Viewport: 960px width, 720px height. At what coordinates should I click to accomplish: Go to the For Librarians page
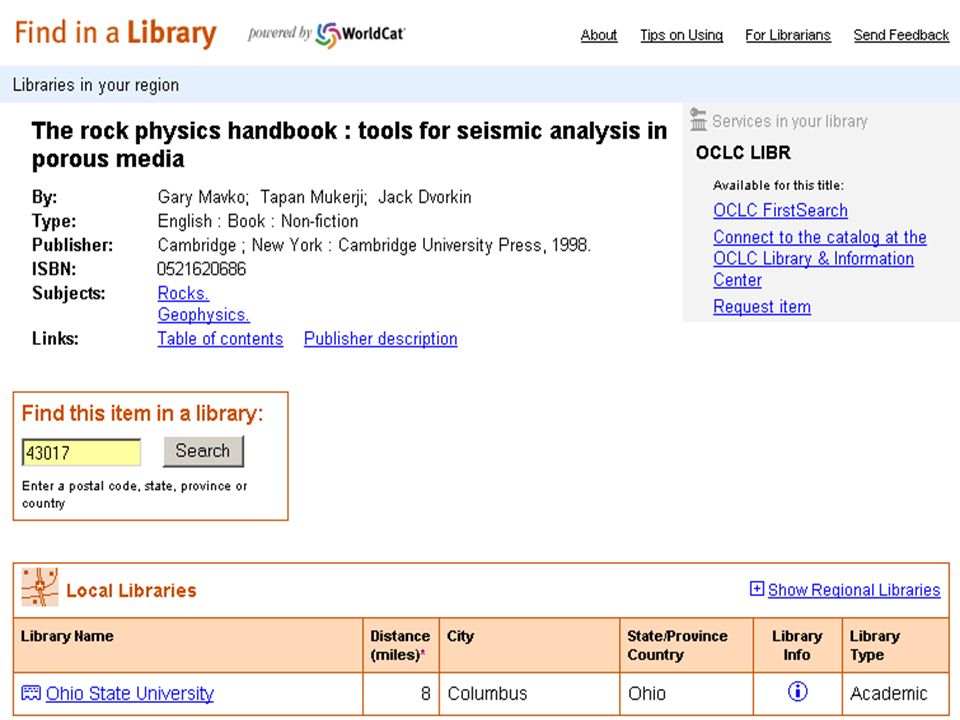tap(788, 35)
